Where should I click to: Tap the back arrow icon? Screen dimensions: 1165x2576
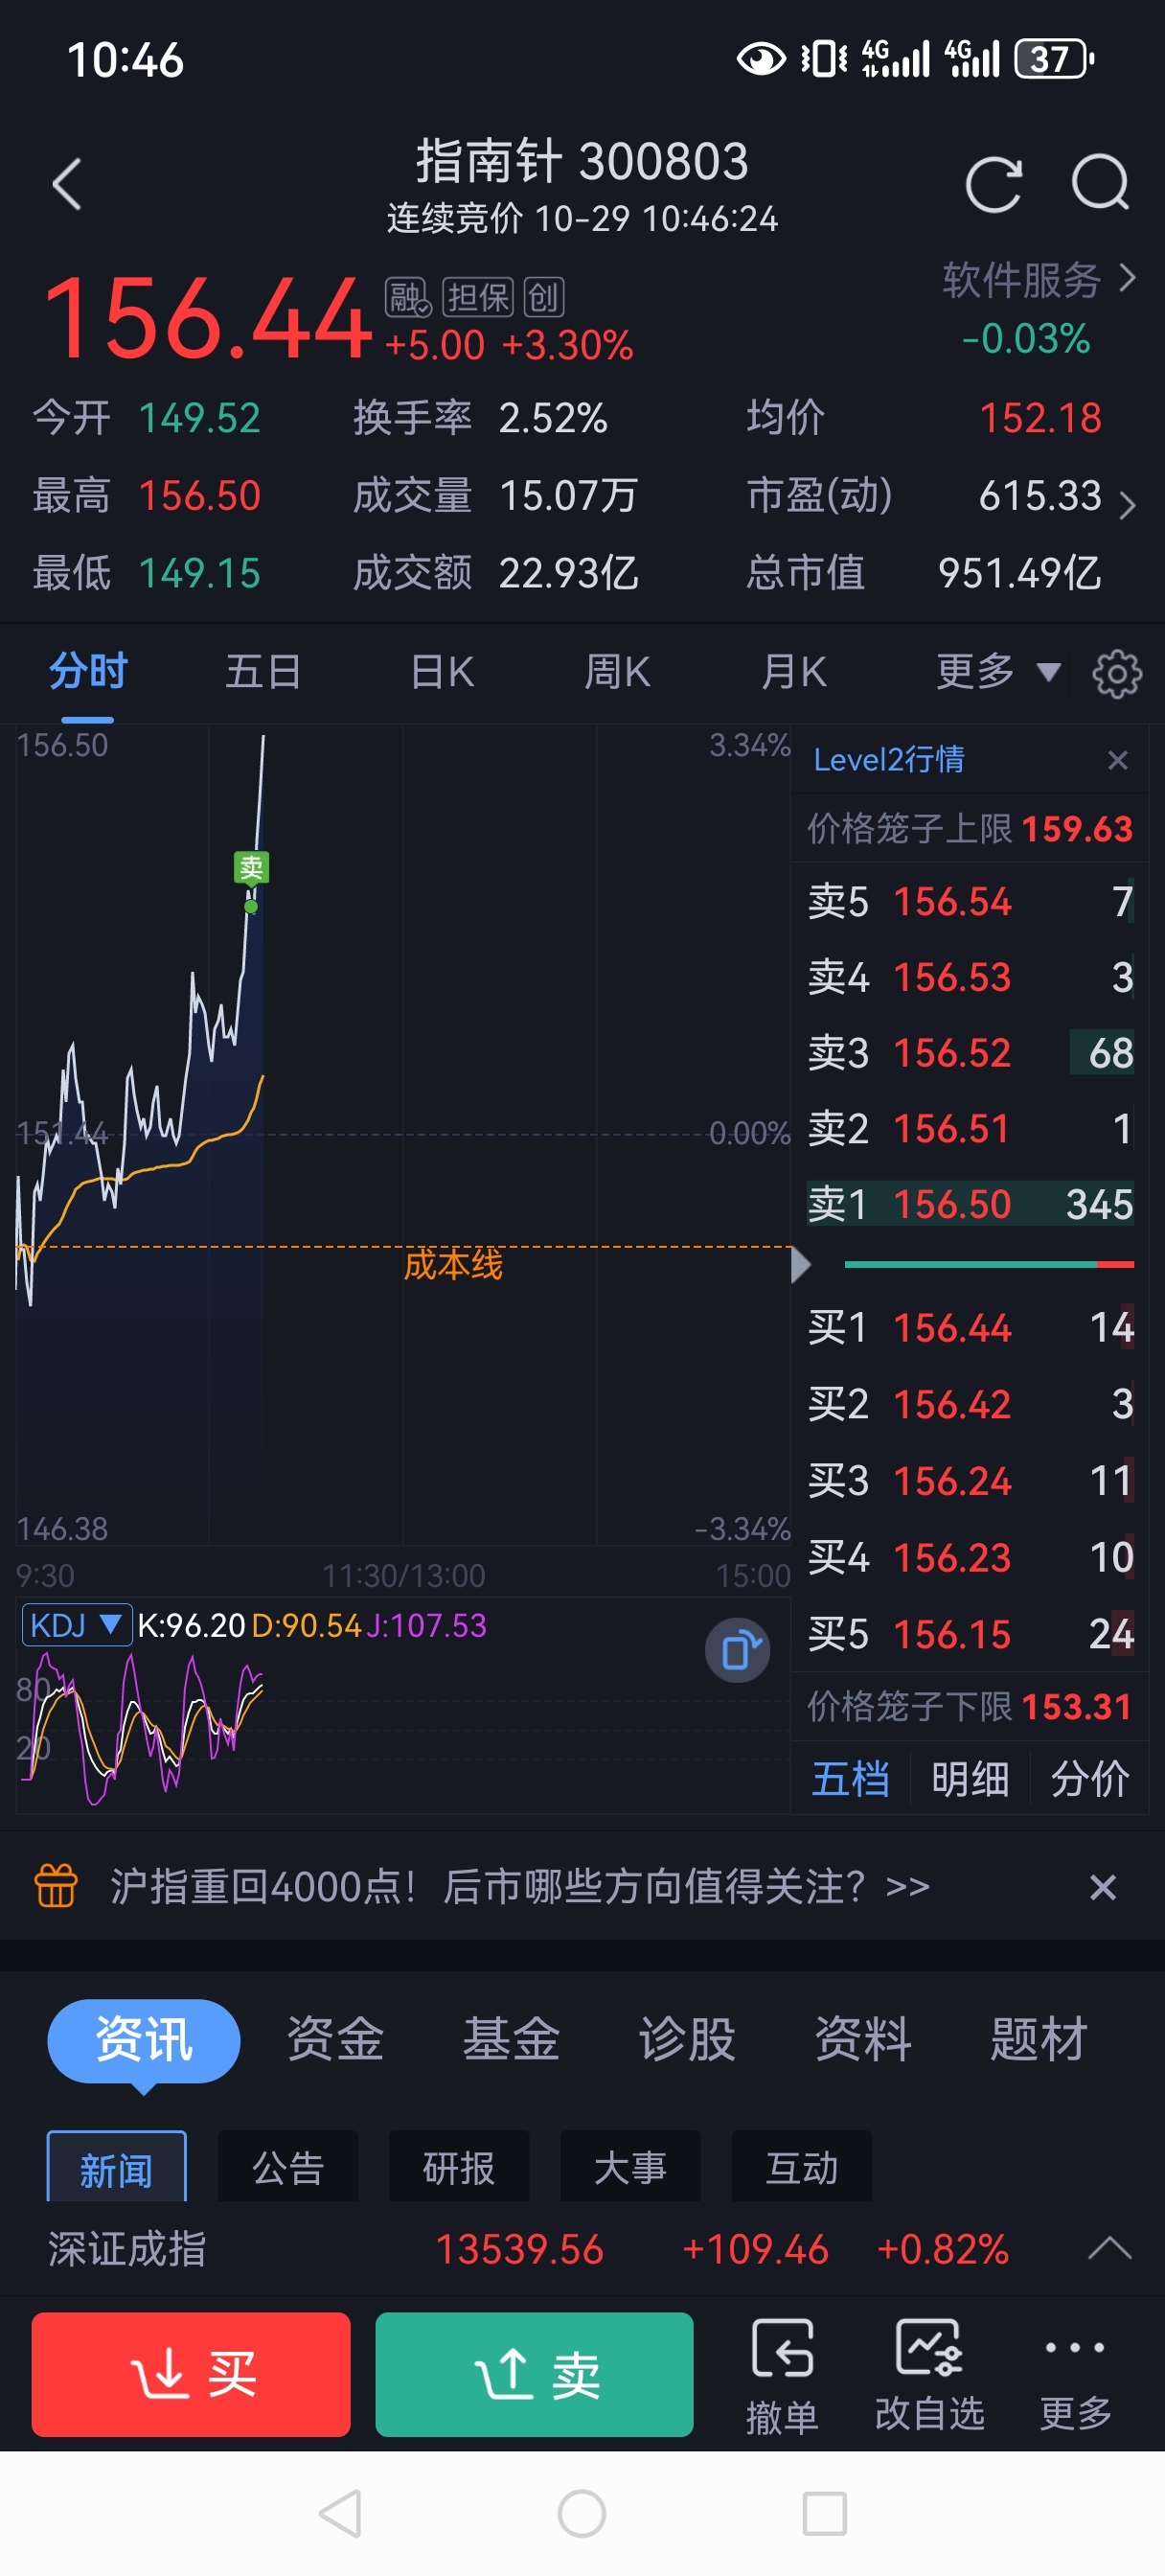coord(67,184)
